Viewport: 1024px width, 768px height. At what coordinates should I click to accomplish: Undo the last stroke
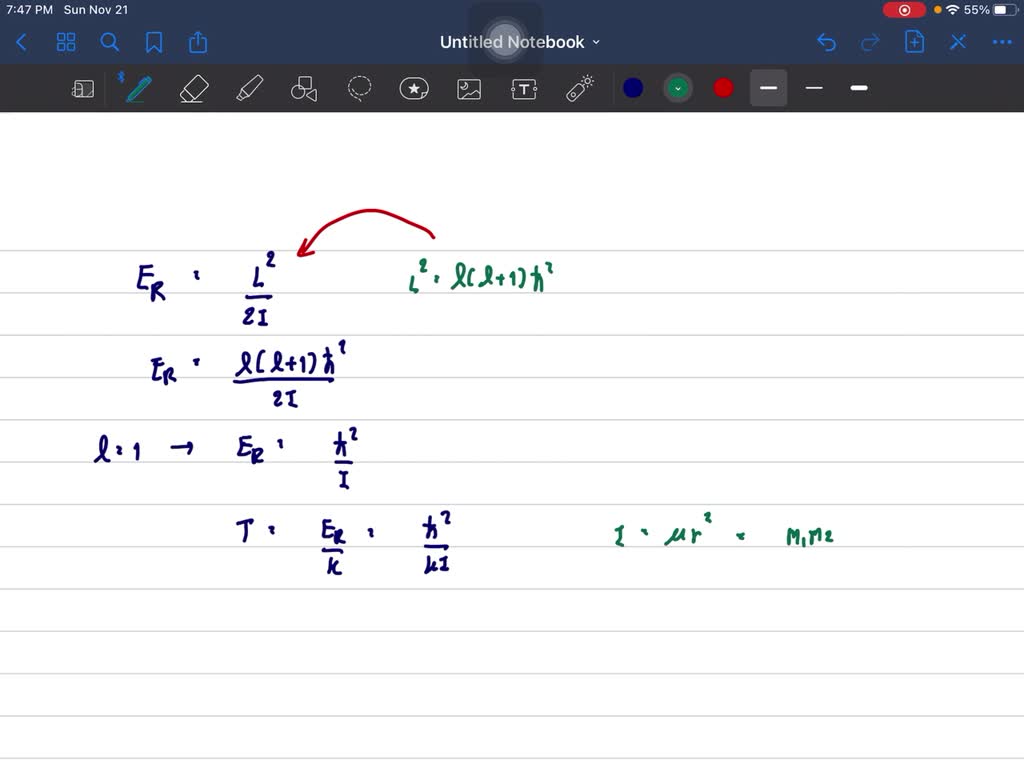coord(826,42)
